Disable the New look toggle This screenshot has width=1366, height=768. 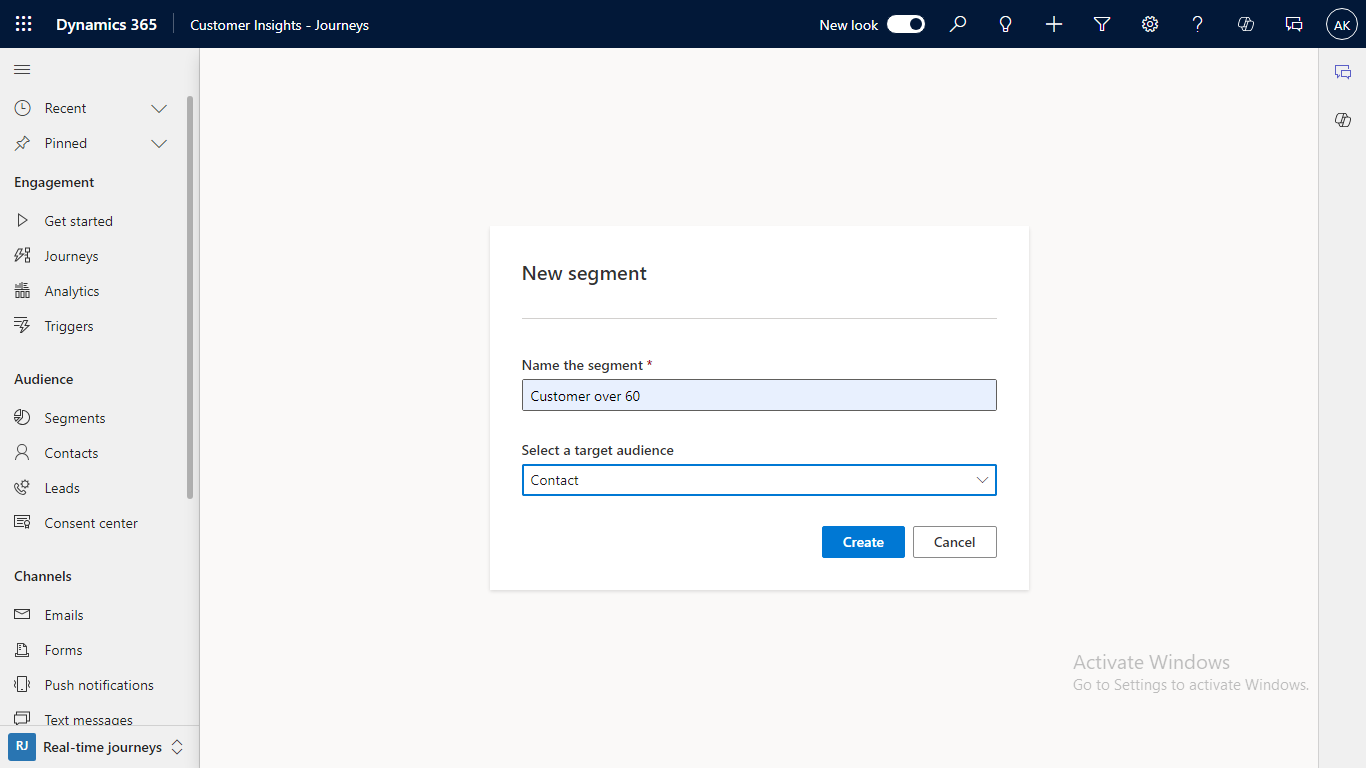[905, 24]
